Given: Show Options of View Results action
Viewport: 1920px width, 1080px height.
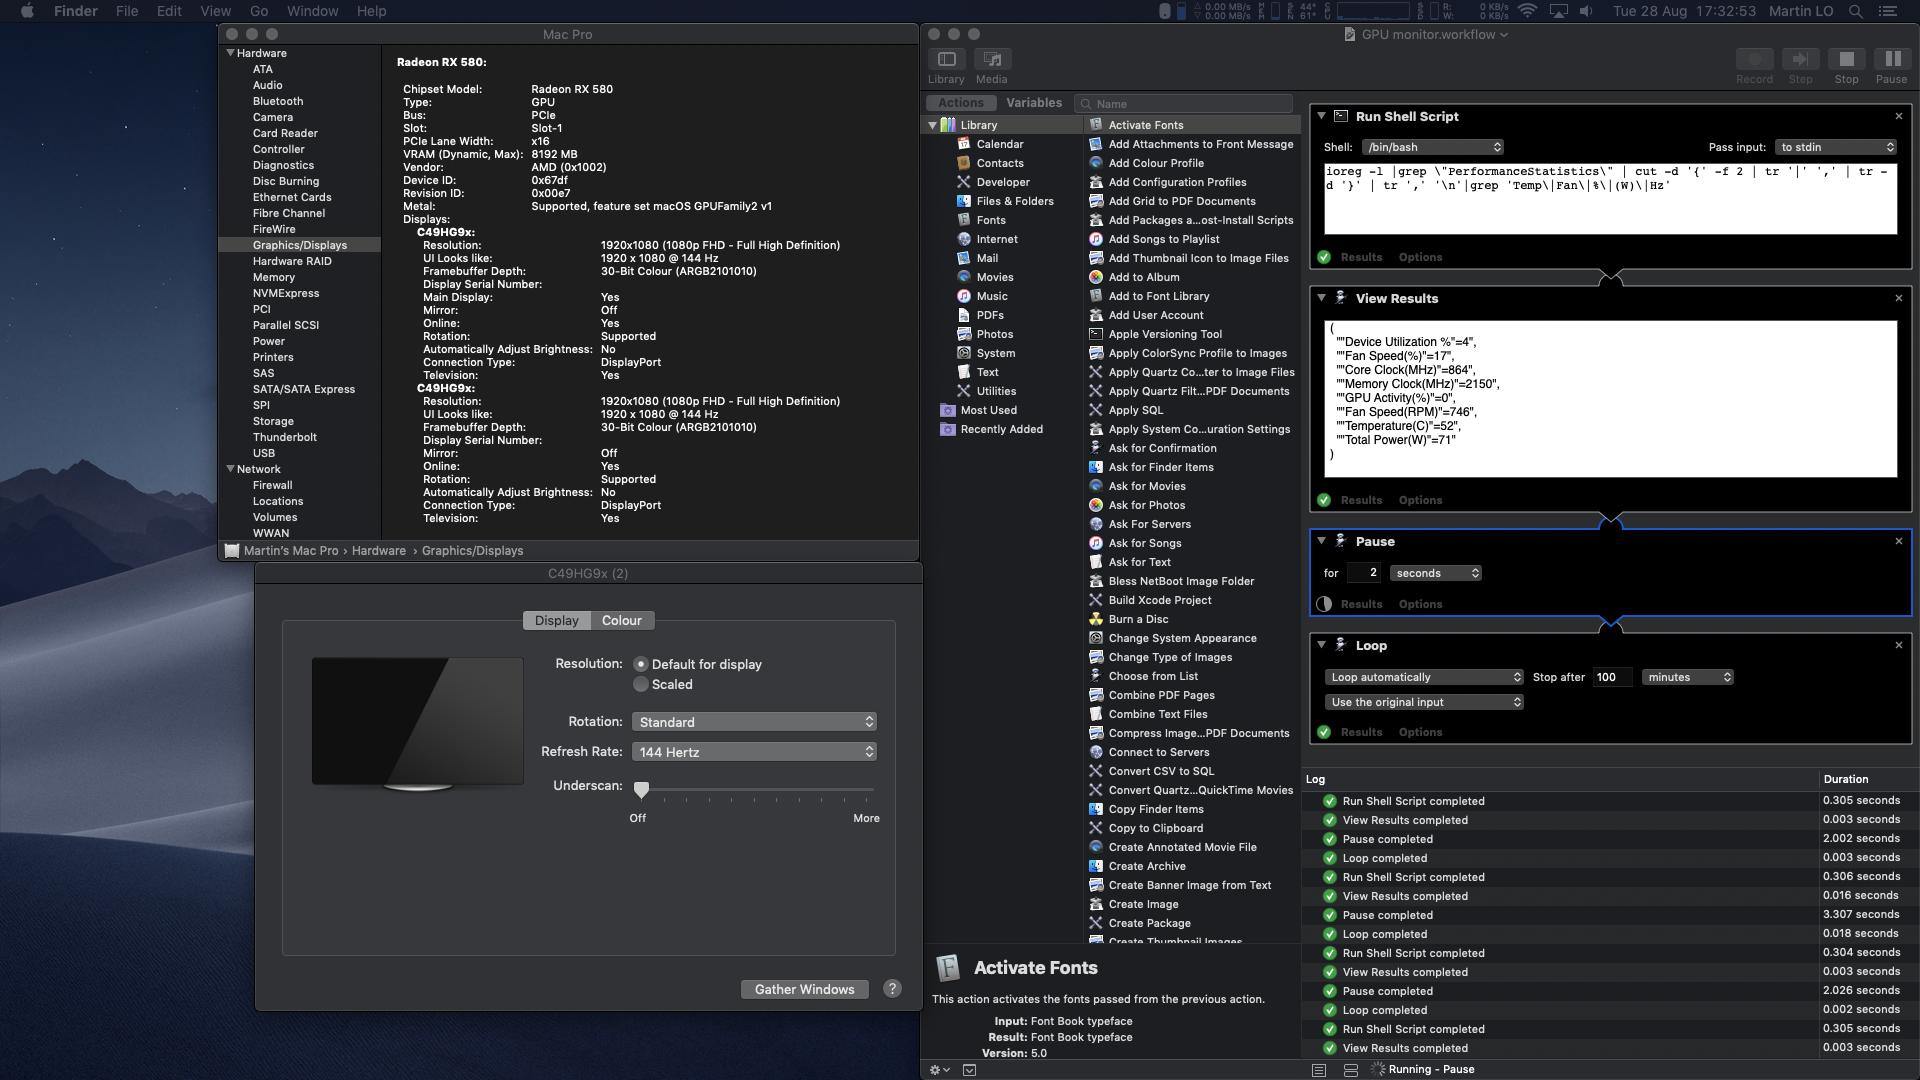Looking at the screenshot, I should pos(1420,500).
